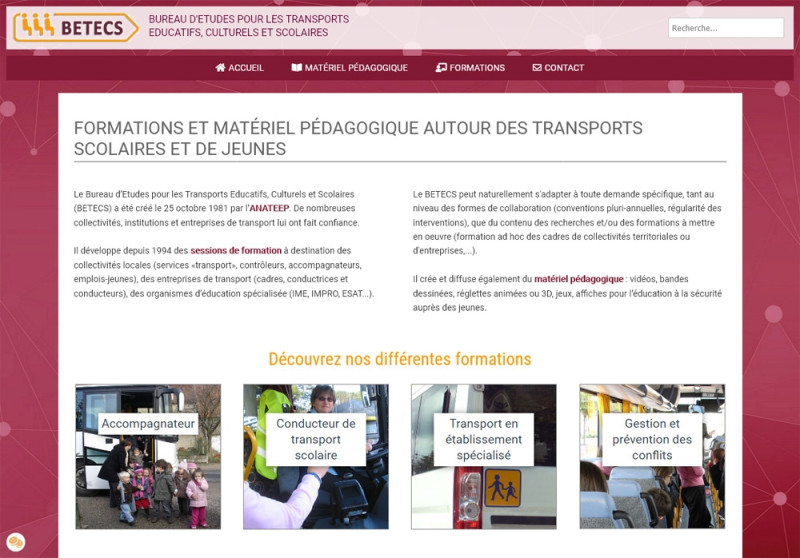Click the Bureau d'Etudes site title text

coord(249,26)
